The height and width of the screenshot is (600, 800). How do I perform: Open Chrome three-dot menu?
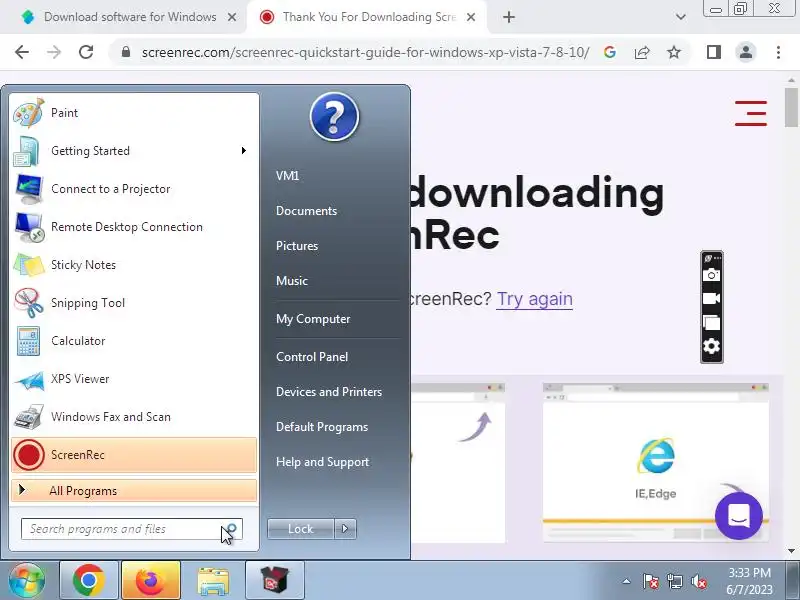pyautogui.click(x=778, y=52)
